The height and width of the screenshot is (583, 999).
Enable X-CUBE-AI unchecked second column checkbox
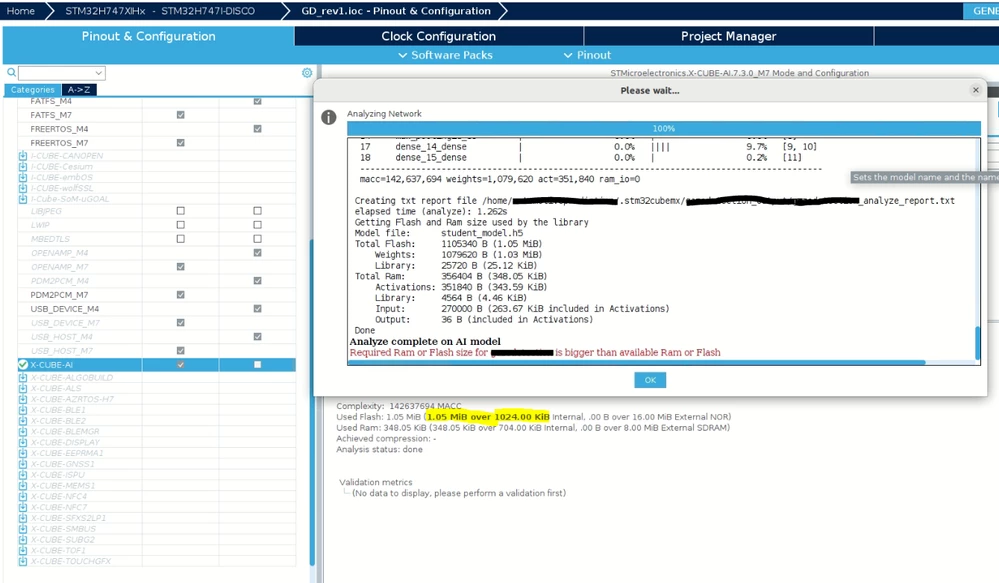pos(257,365)
